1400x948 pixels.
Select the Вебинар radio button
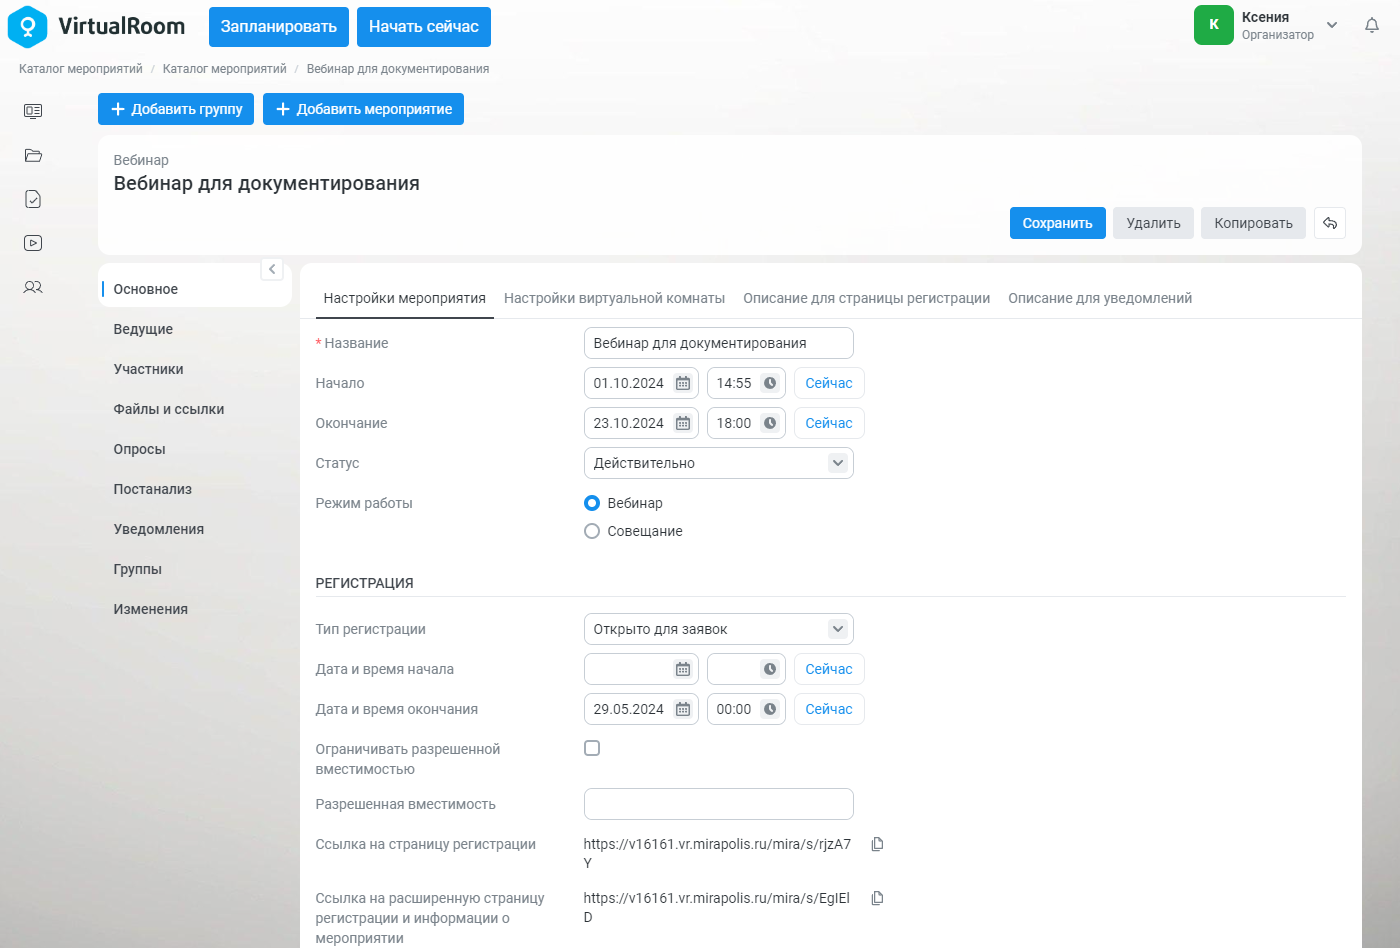592,503
